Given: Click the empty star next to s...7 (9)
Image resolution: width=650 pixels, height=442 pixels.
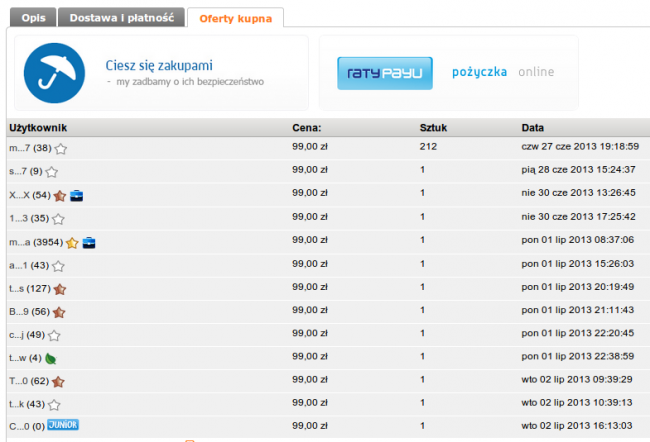Looking at the screenshot, I should coord(52,172).
